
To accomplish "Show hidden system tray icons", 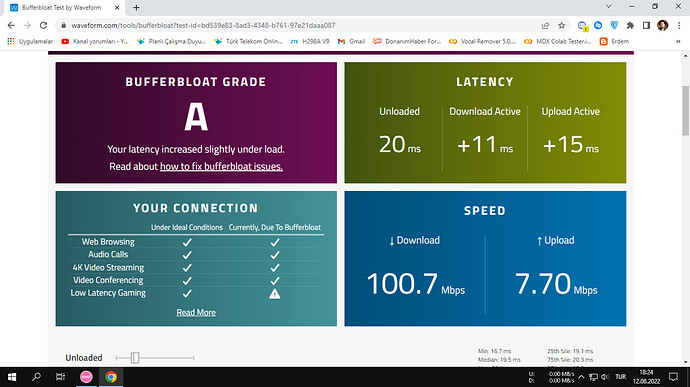I will pyautogui.click(x=581, y=377).
